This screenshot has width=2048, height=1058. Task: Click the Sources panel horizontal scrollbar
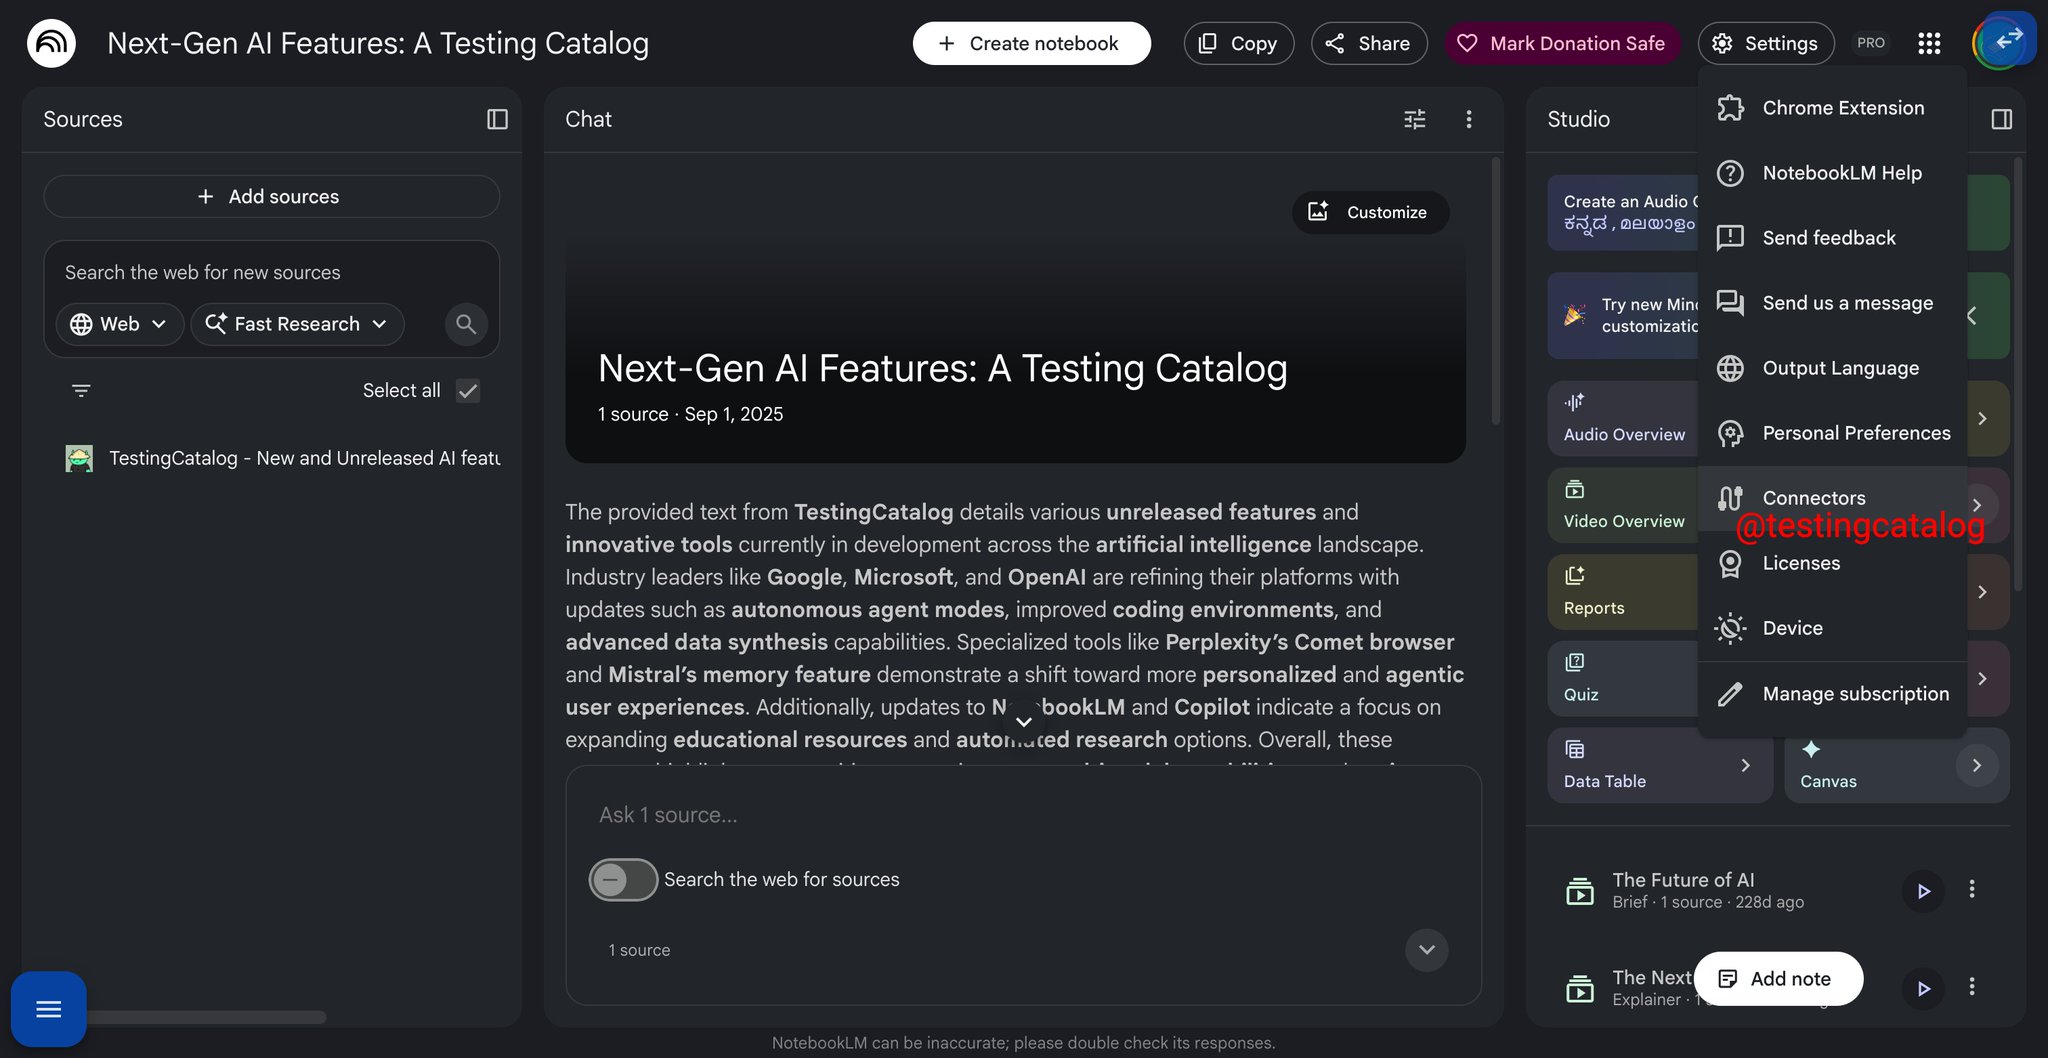(x=205, y=1017)
